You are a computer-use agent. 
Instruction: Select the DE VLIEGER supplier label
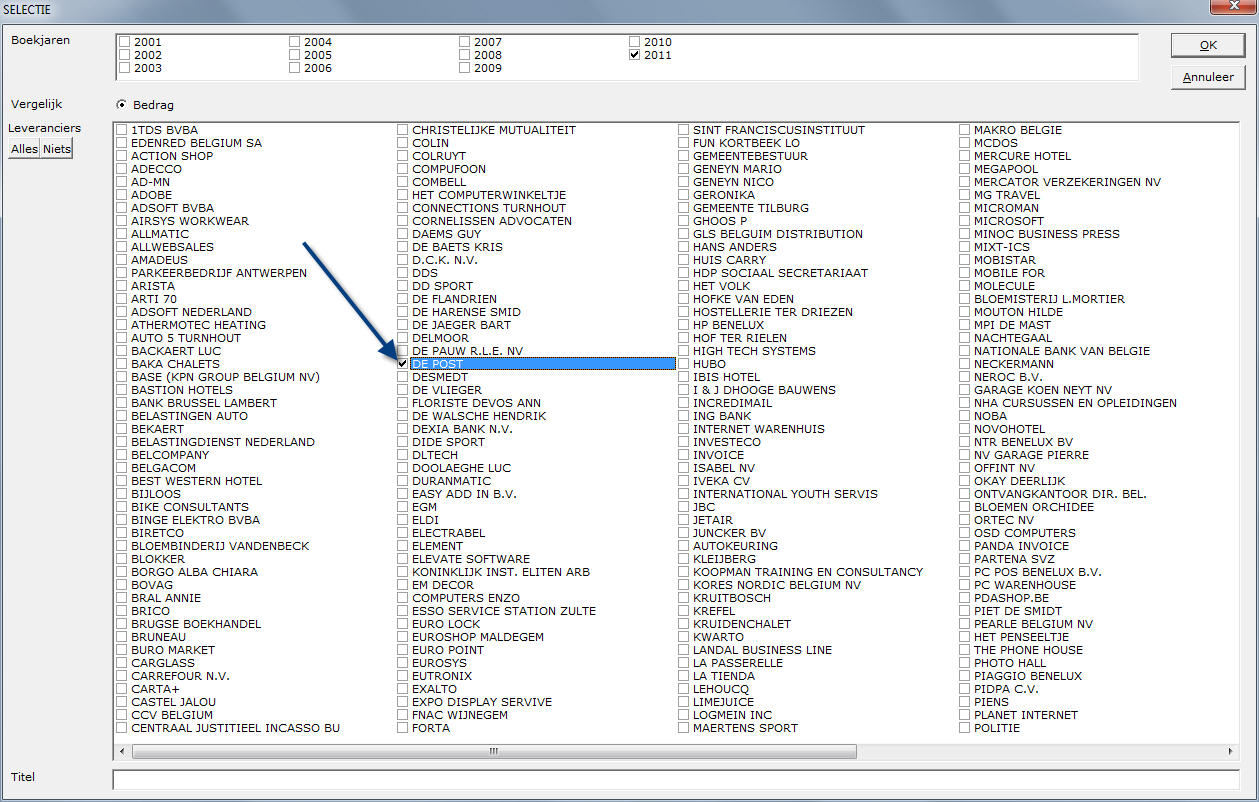(x=447, y=390)
